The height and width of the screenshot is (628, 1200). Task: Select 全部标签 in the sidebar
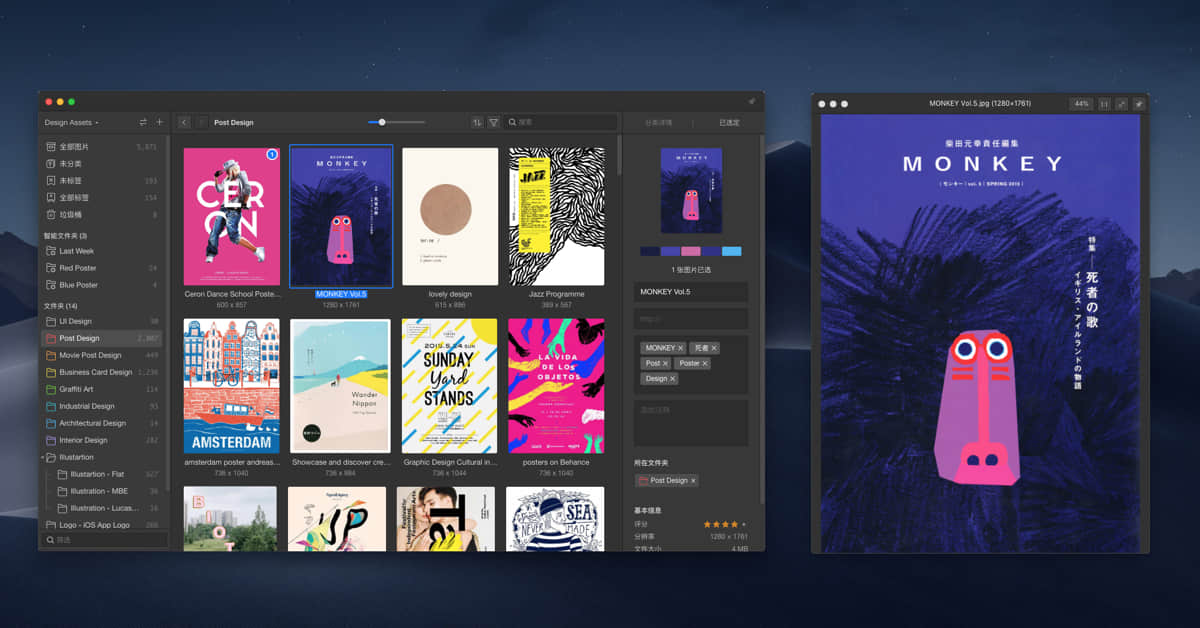tap(102, 198)
